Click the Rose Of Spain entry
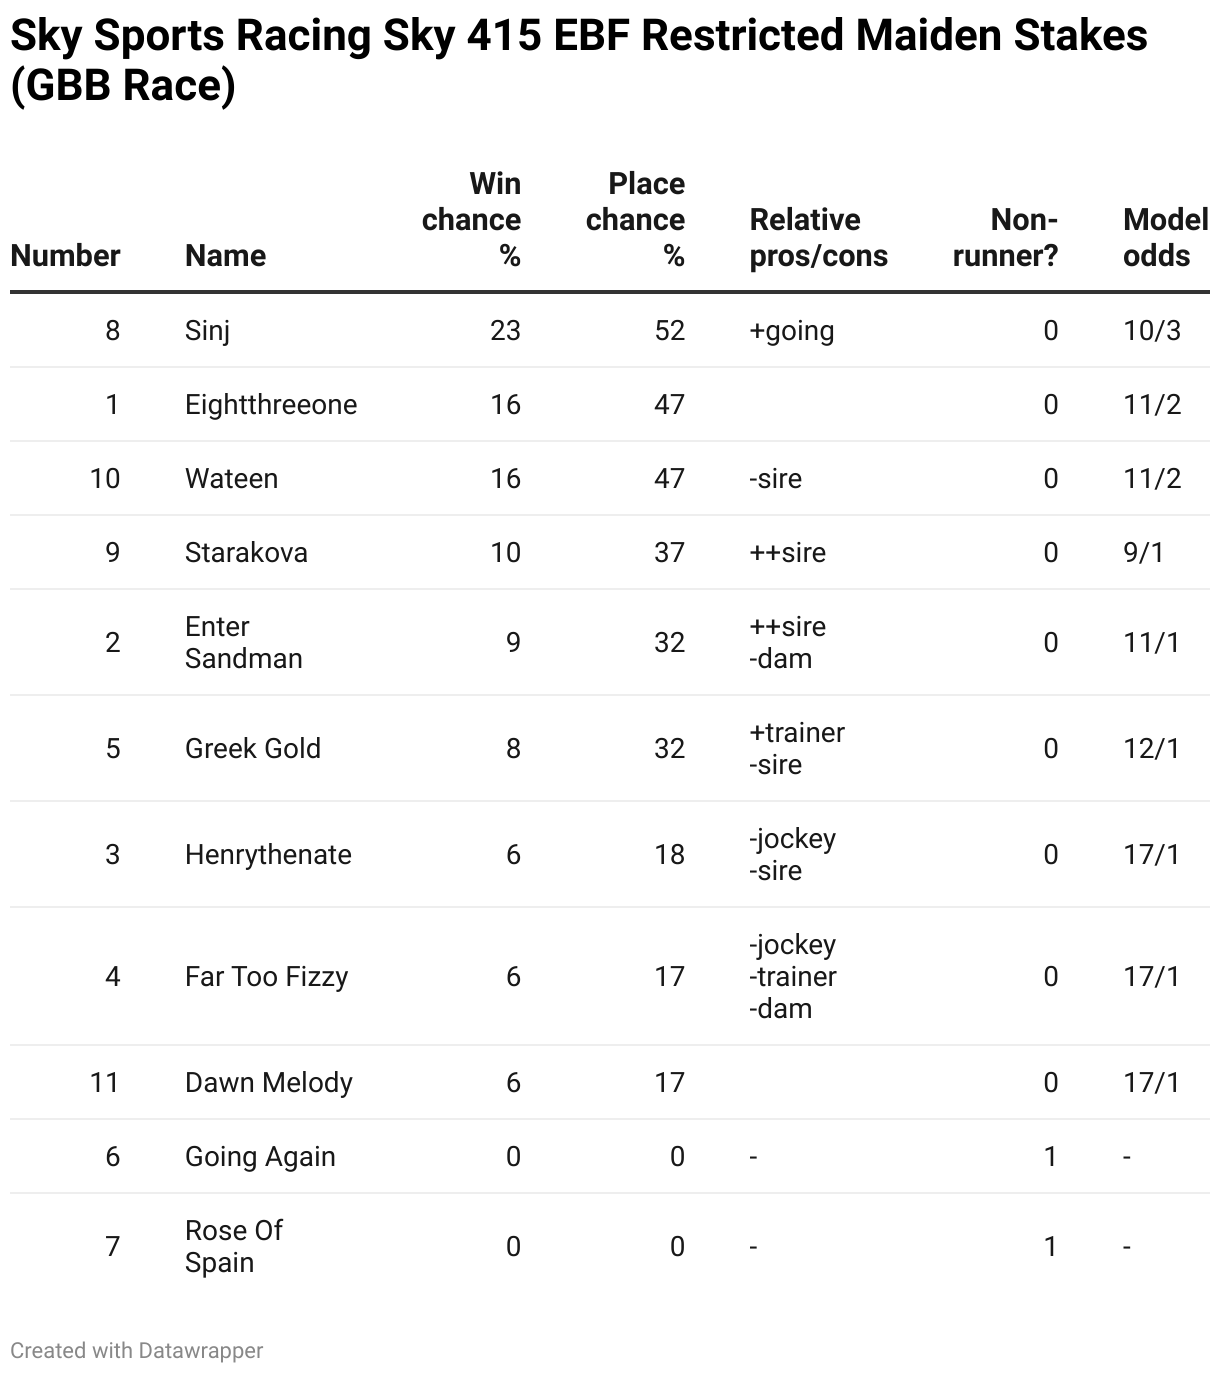 click(234, 1246)
